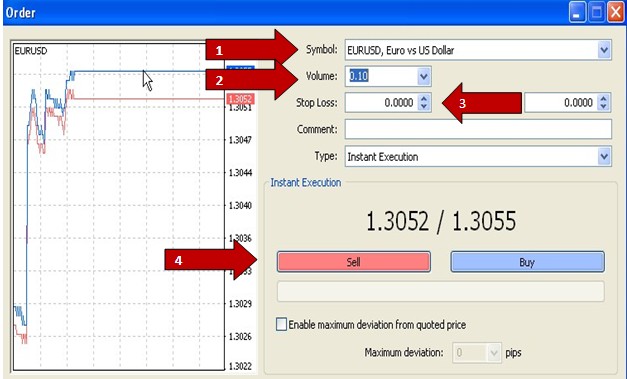Decrease Take Profit with down stepper arrow
Image resolution: width=627 pixels, height=379 pixels.
tap(603, 107)
